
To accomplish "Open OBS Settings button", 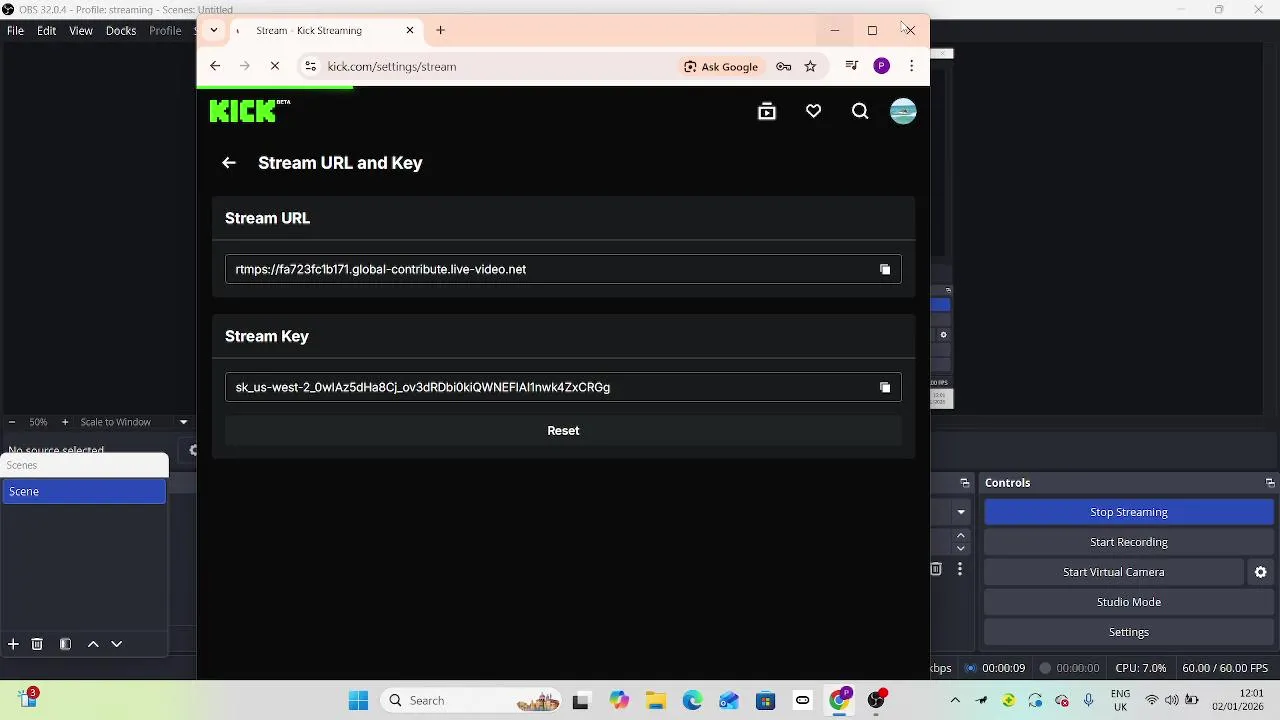I will pos(1129,632).
